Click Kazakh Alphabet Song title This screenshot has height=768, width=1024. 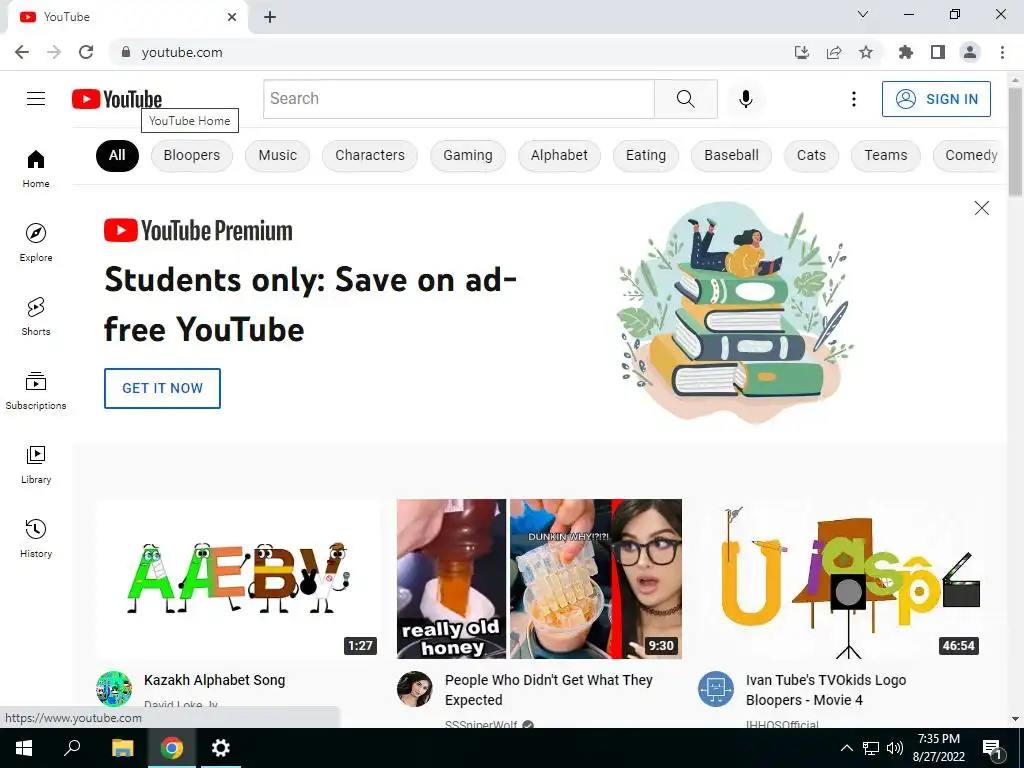pos(215,680)
